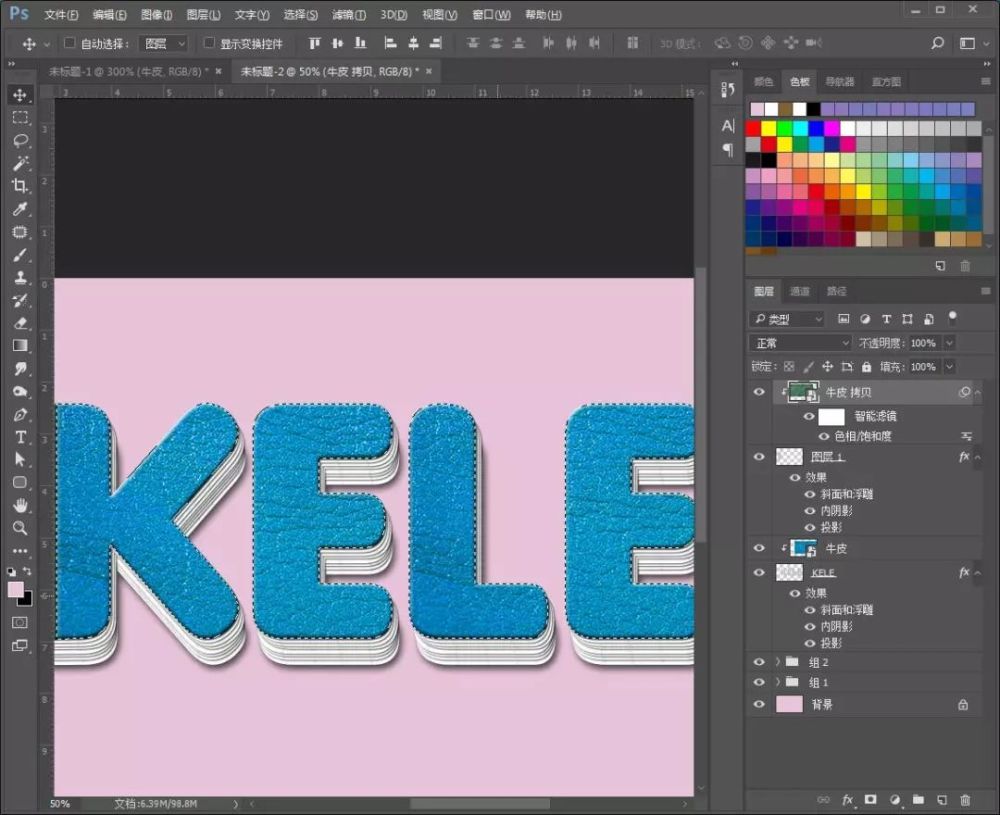The image size is (1000, 815).
Task: Toggle visibility of 智能滤镜
Action: (809, 416)
